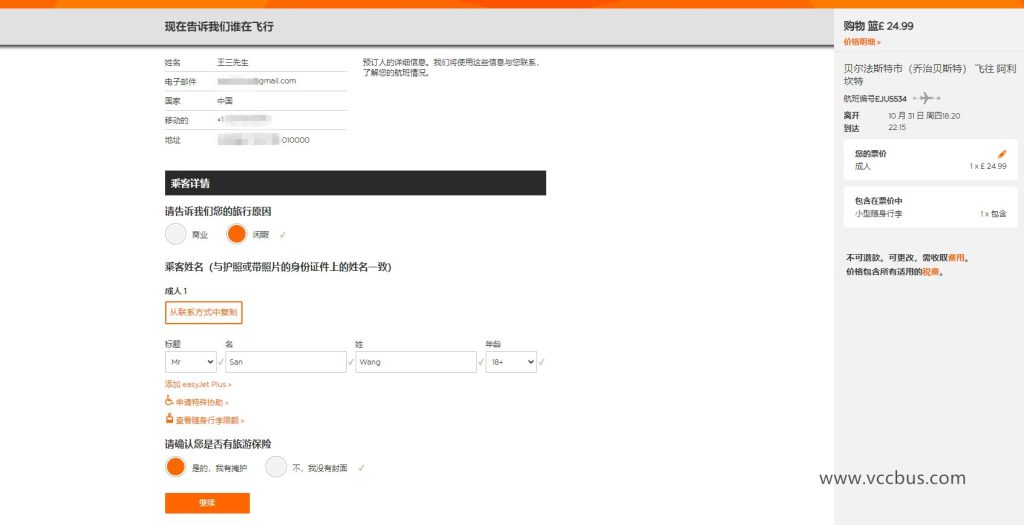The width and height of the screenshot is (1024, 525).
Task: Open the 标题 title dropdown showing Mr
Action: [x=190, y=362]
